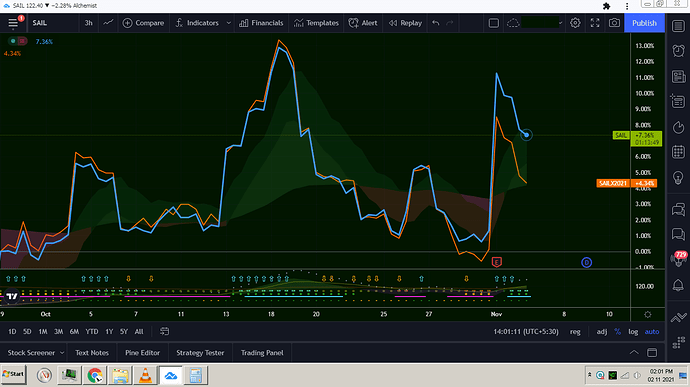Open the economic calendar icon
The height and width of the screenshot is (387, 690).
tap(678, 152)
